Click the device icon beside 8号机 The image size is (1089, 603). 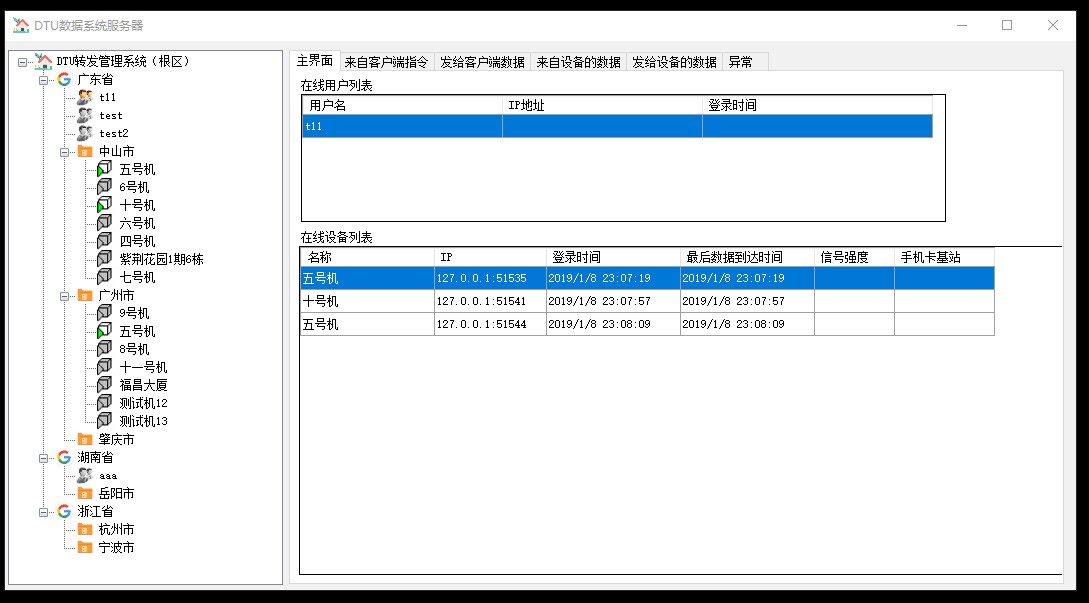[x=104, y=349]
